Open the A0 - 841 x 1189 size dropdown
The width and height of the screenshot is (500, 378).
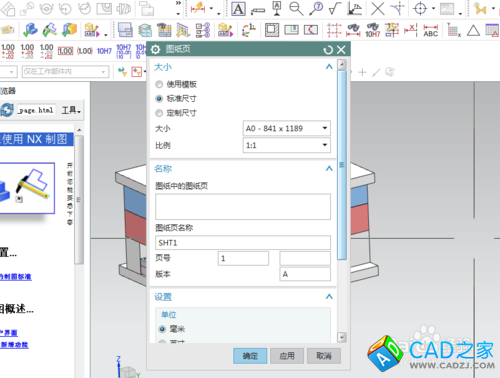[x=287, y=128]
